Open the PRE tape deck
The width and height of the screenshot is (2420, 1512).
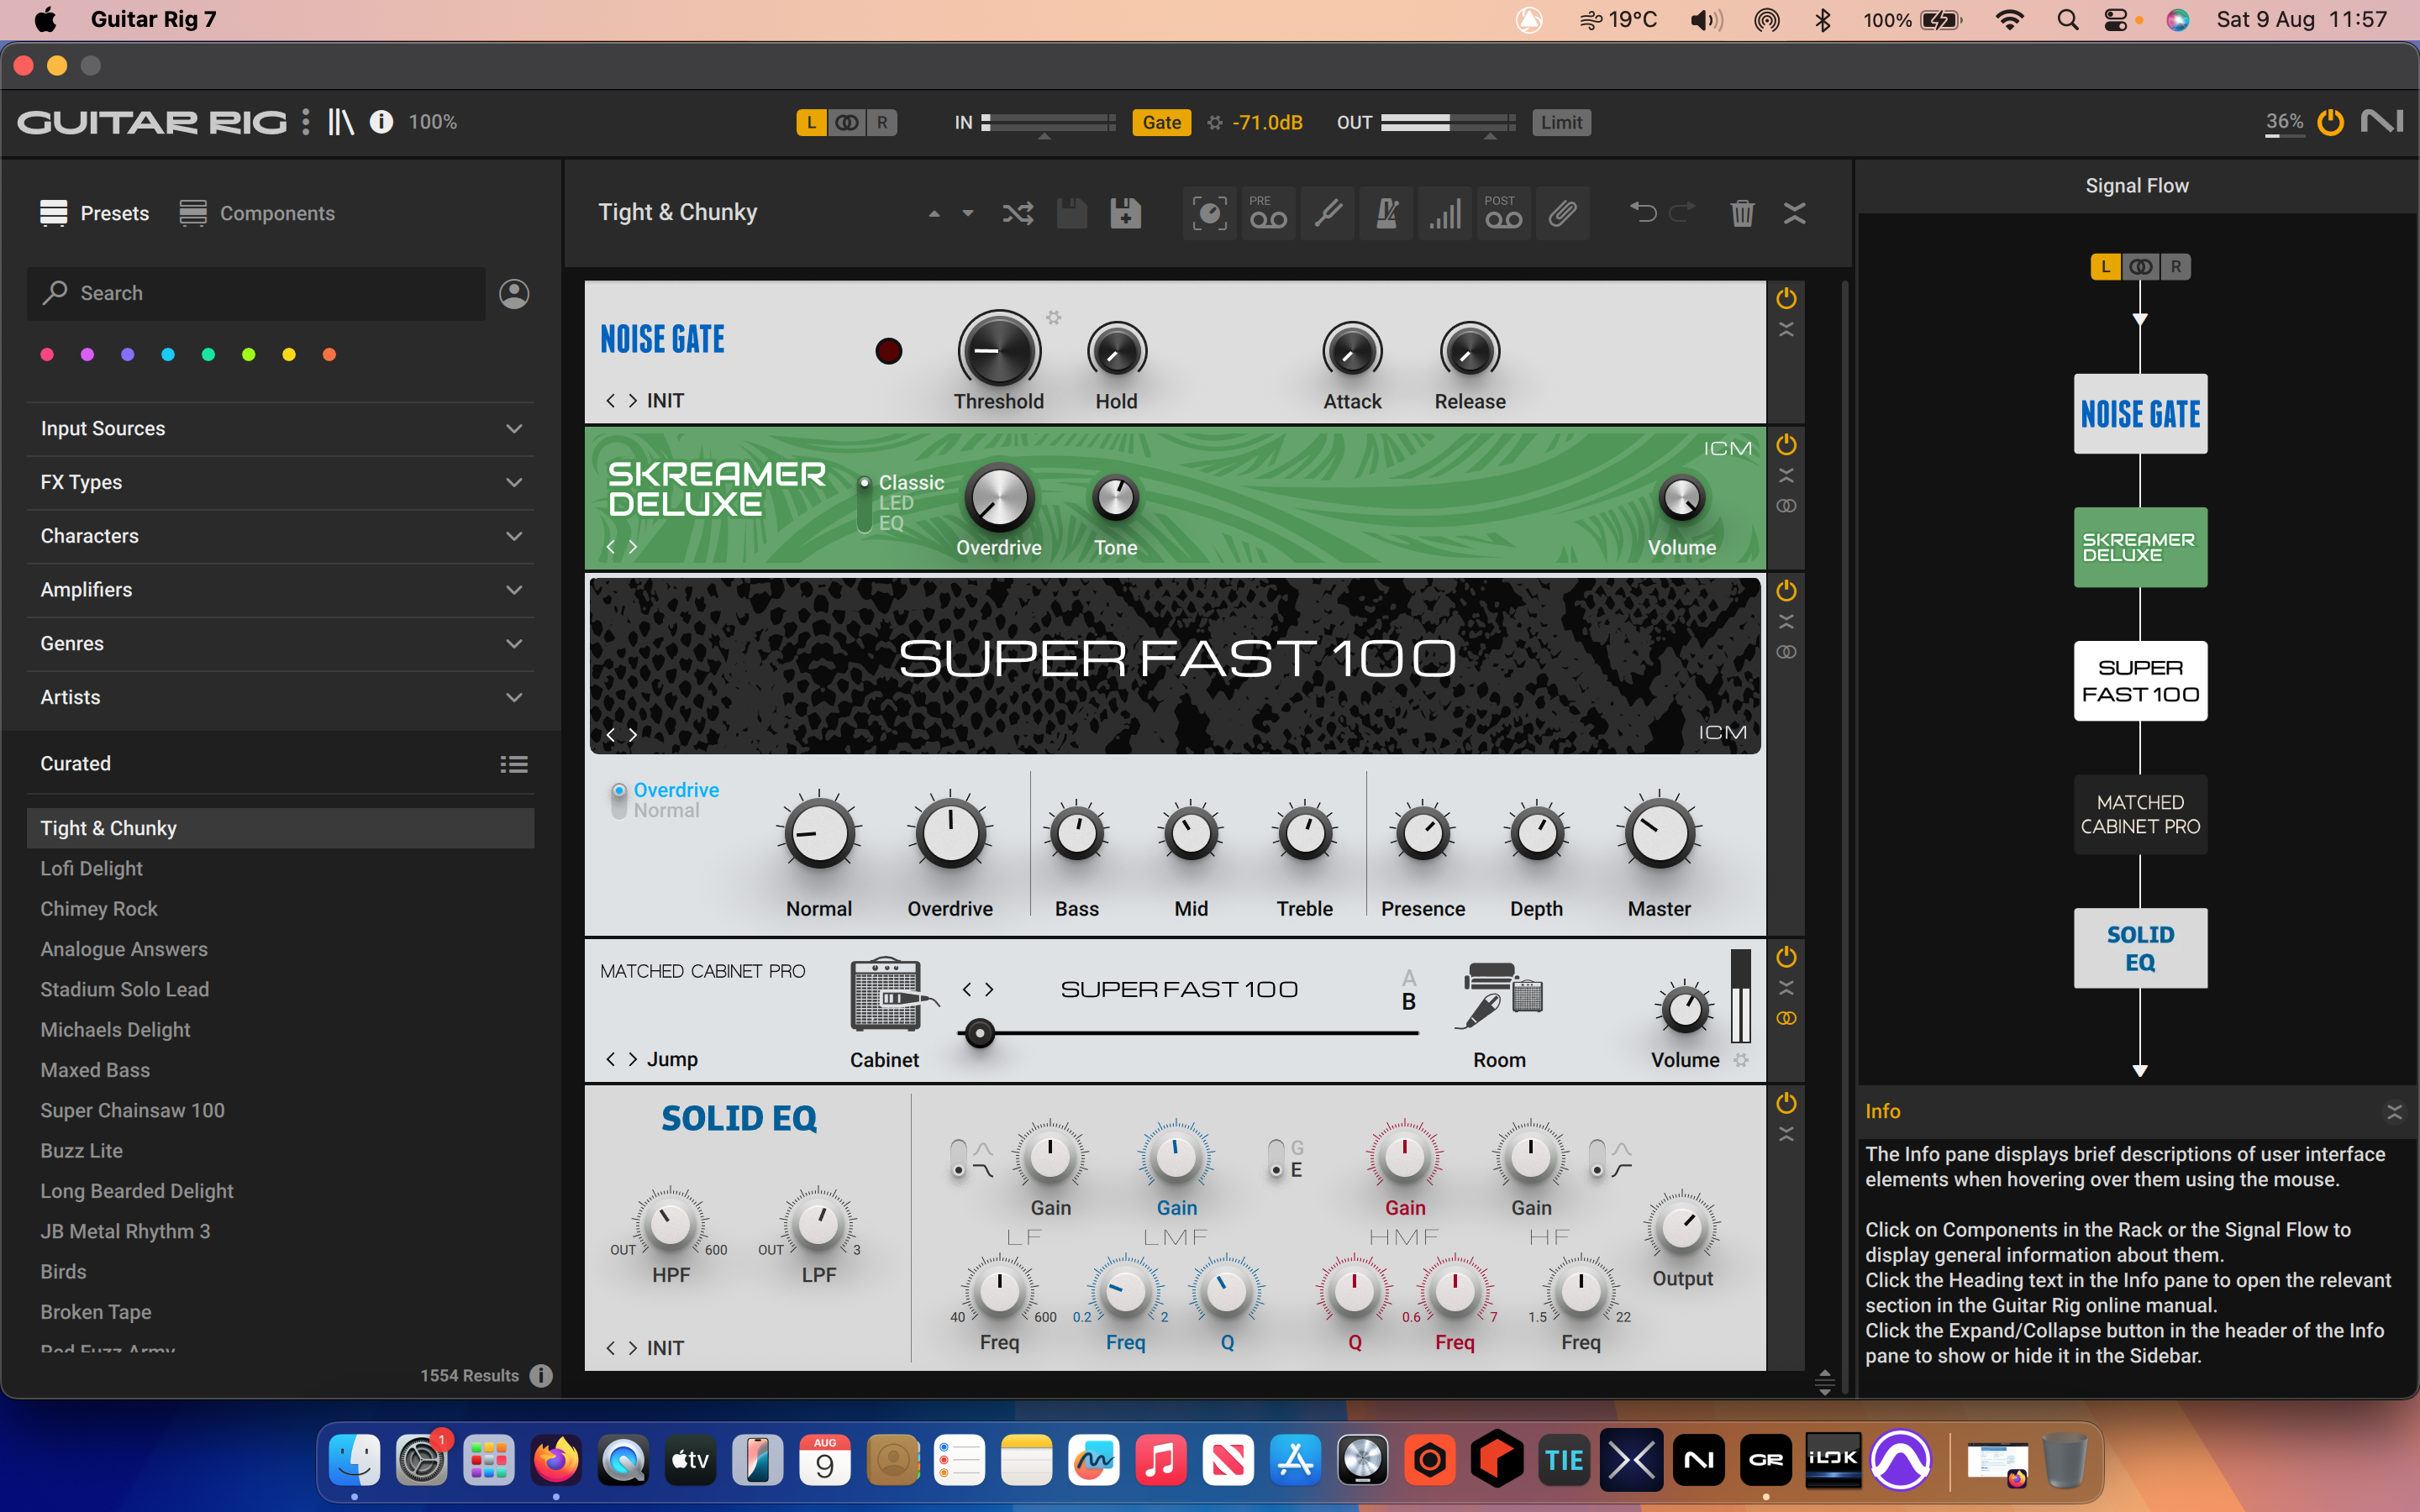[x=1268, y=213]
